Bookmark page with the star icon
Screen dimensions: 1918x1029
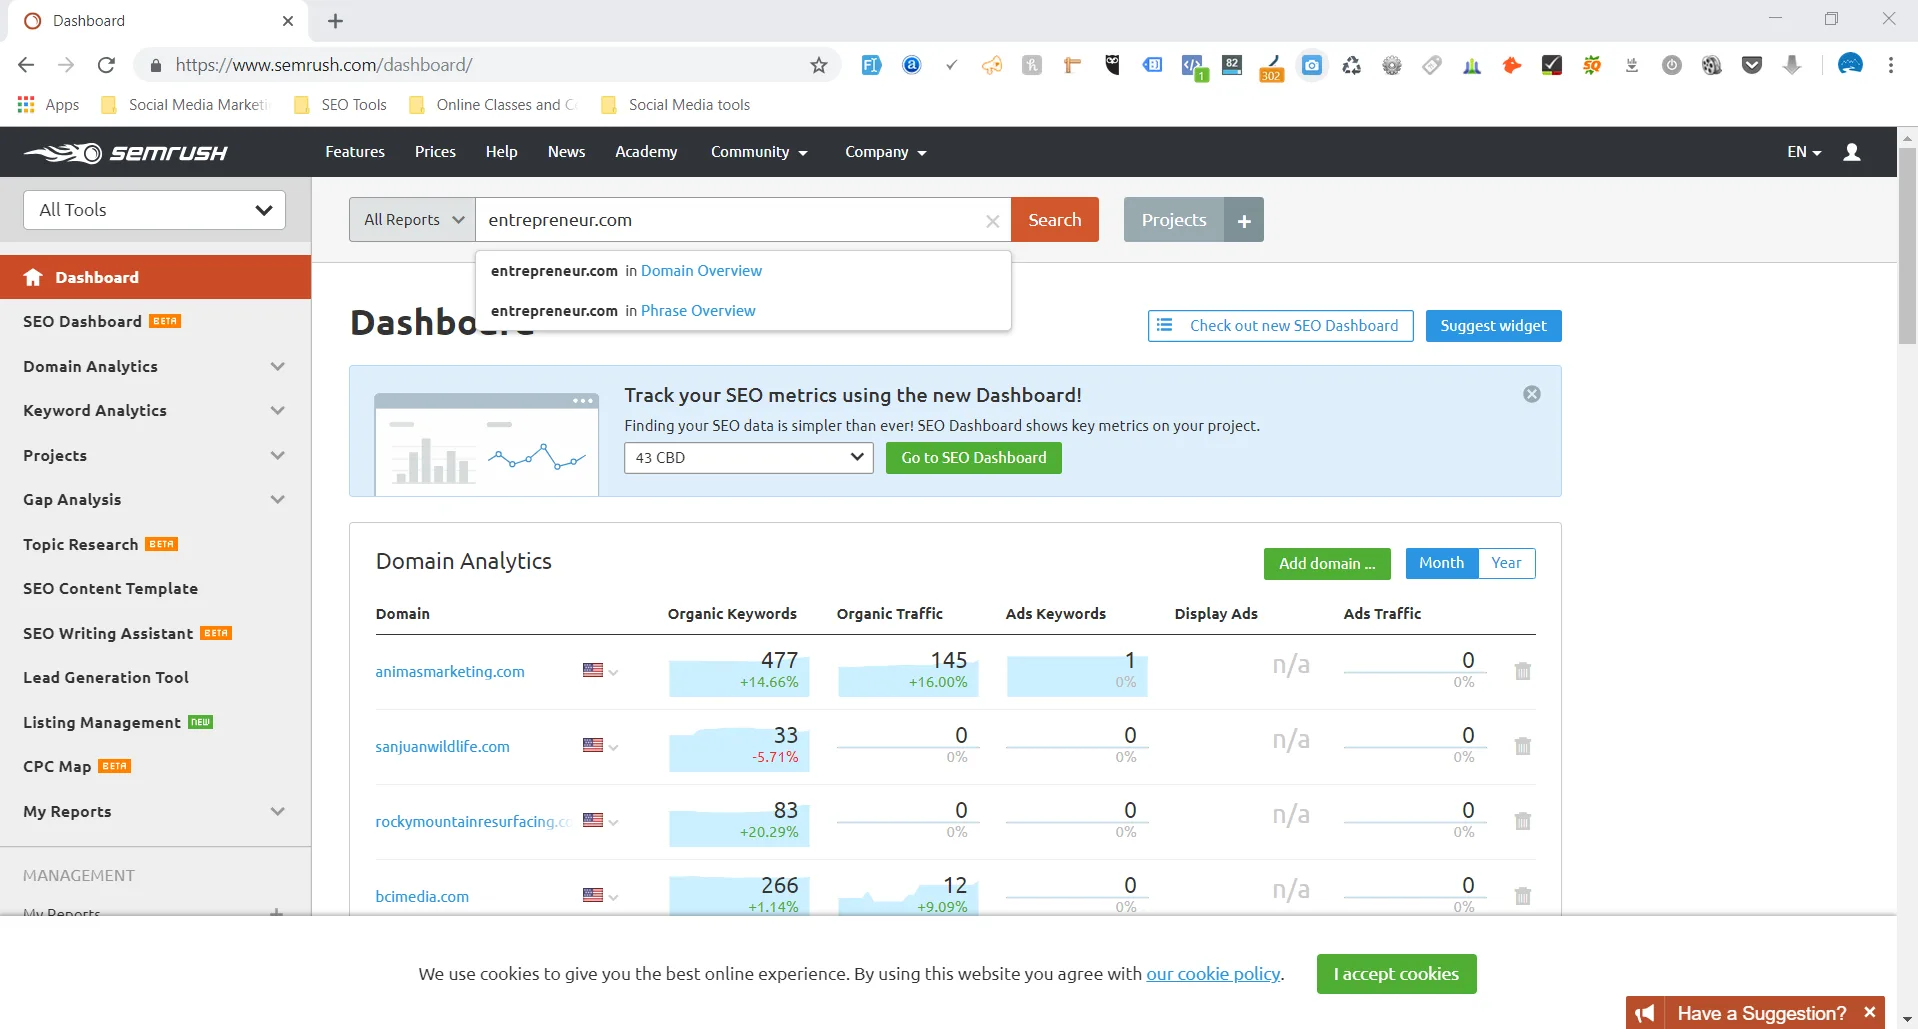click(819, 65)
